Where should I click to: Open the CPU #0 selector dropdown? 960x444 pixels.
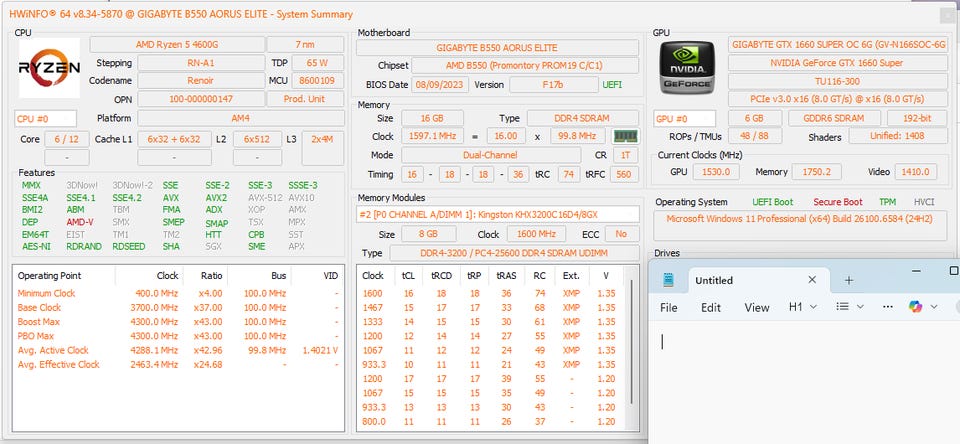(x=45, y=119)
